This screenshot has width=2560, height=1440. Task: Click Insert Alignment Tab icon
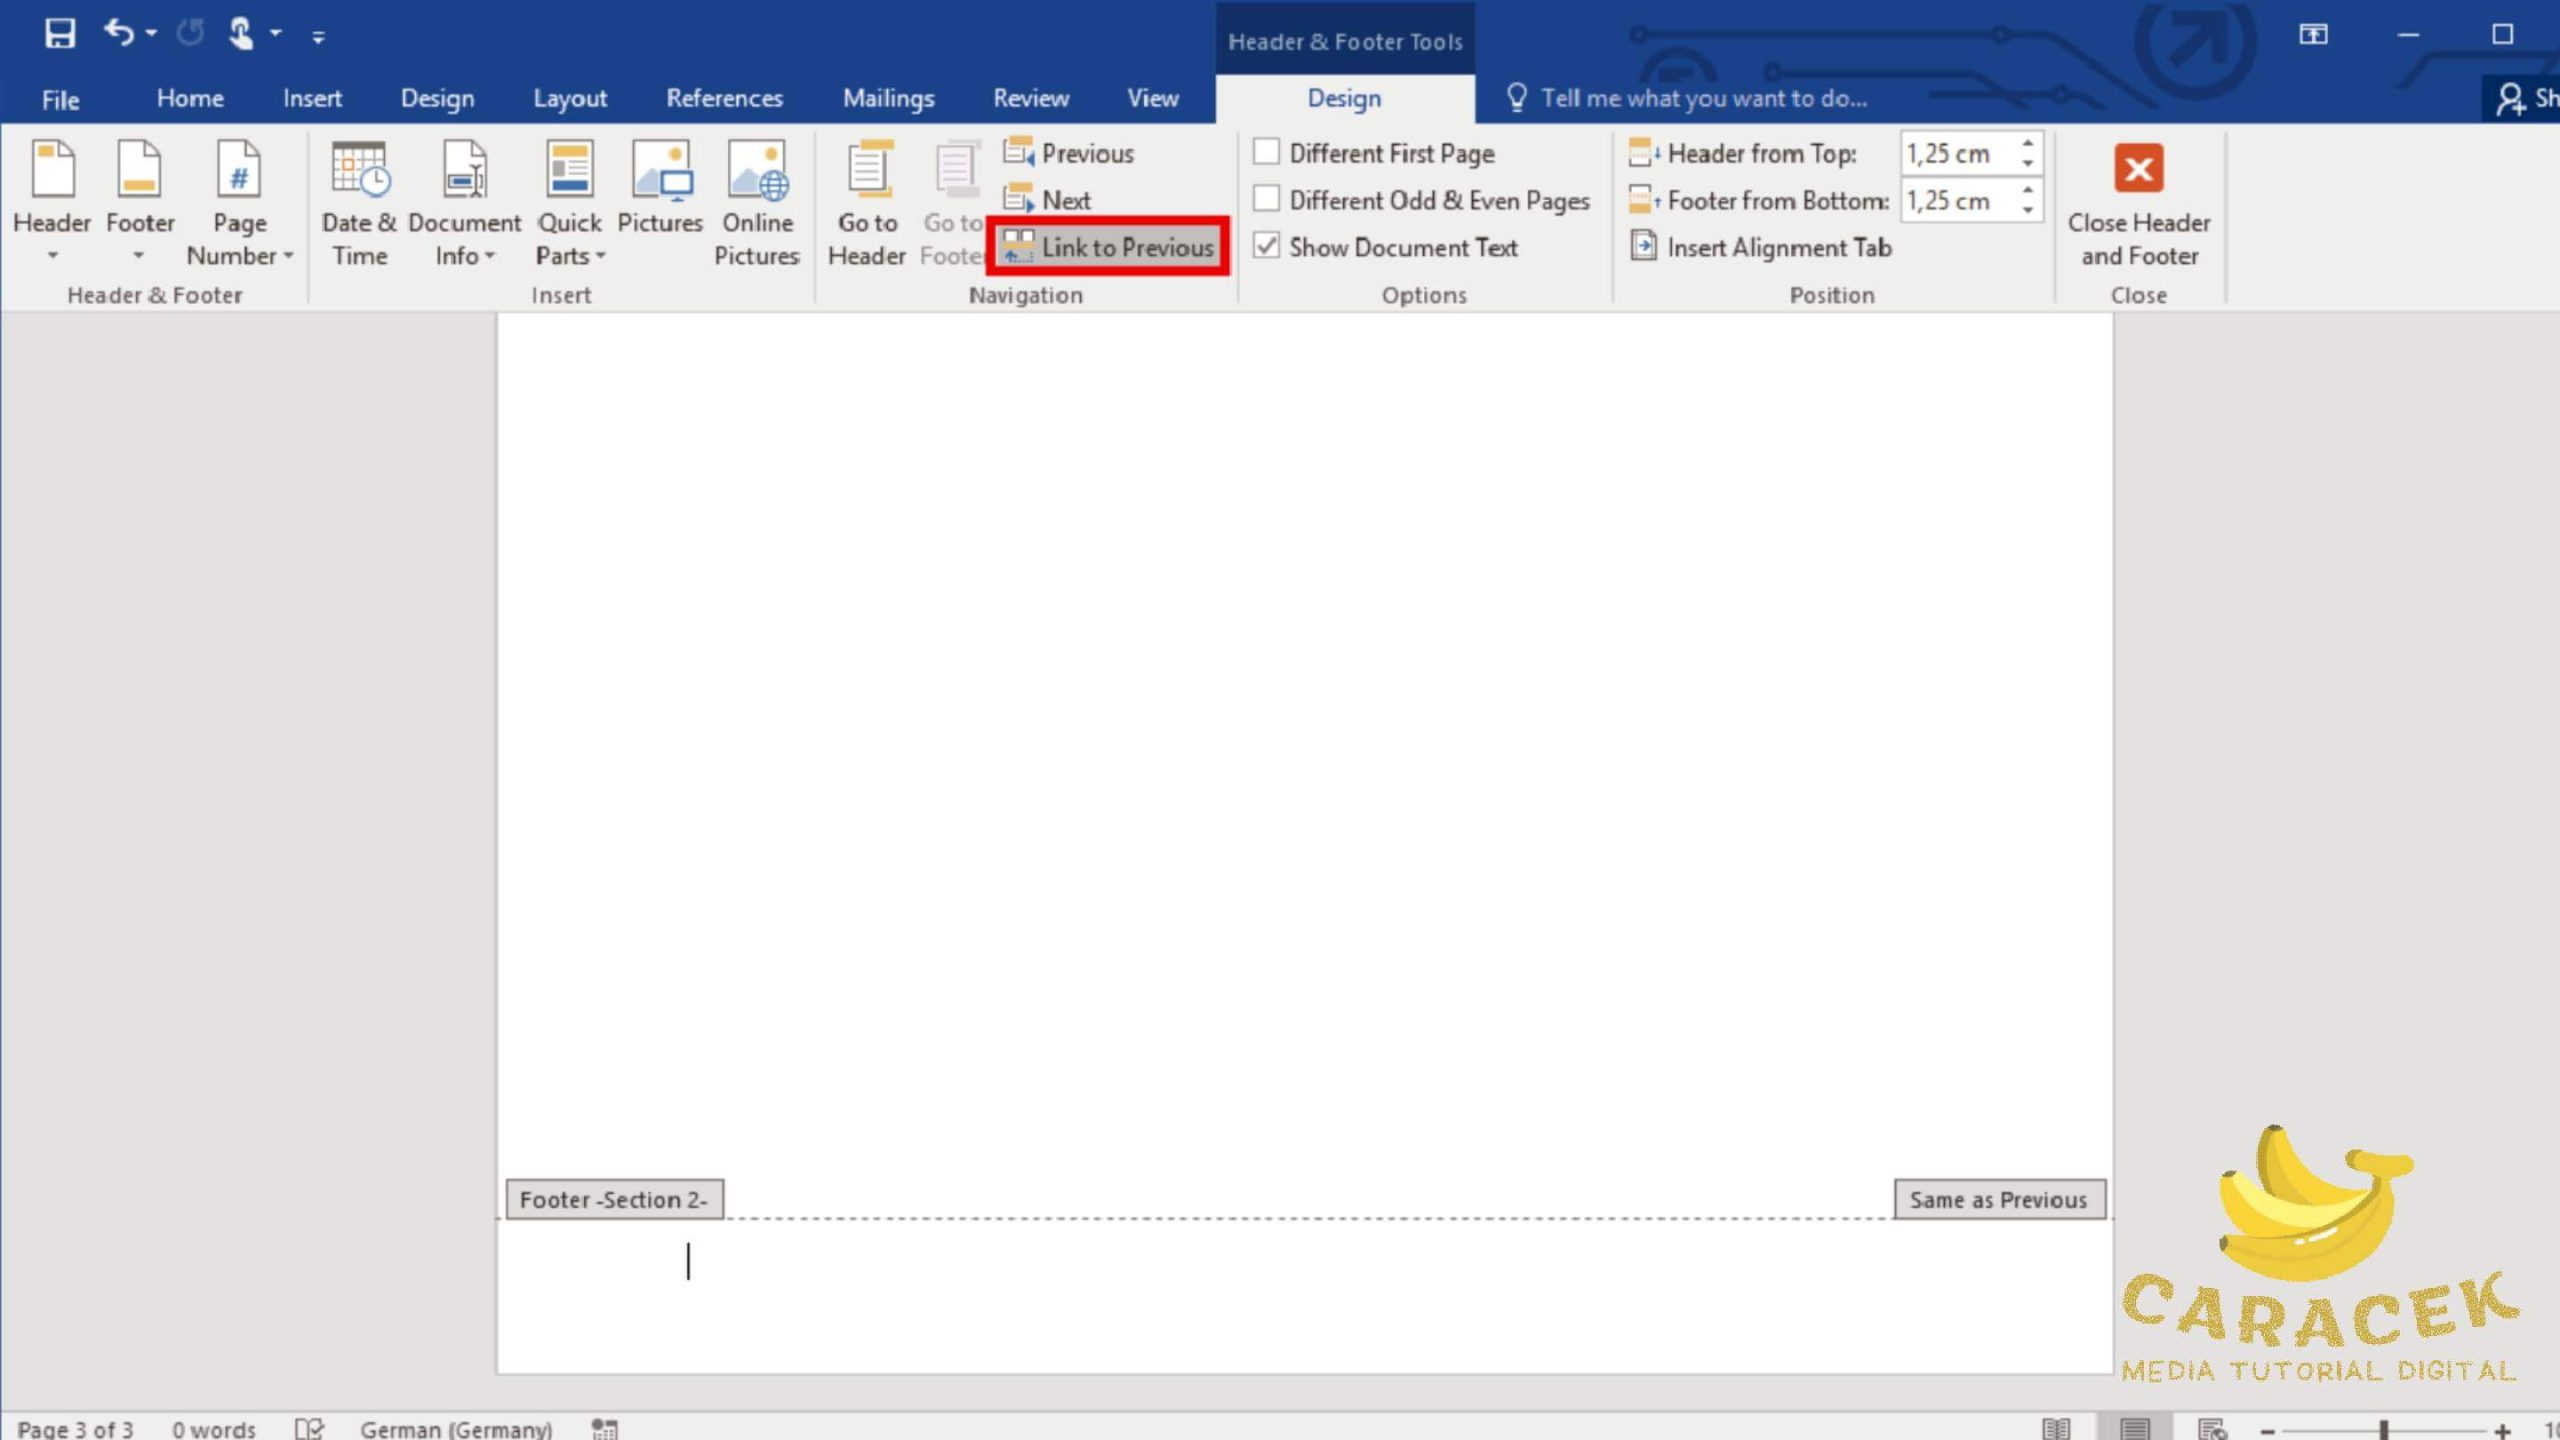1643,246
